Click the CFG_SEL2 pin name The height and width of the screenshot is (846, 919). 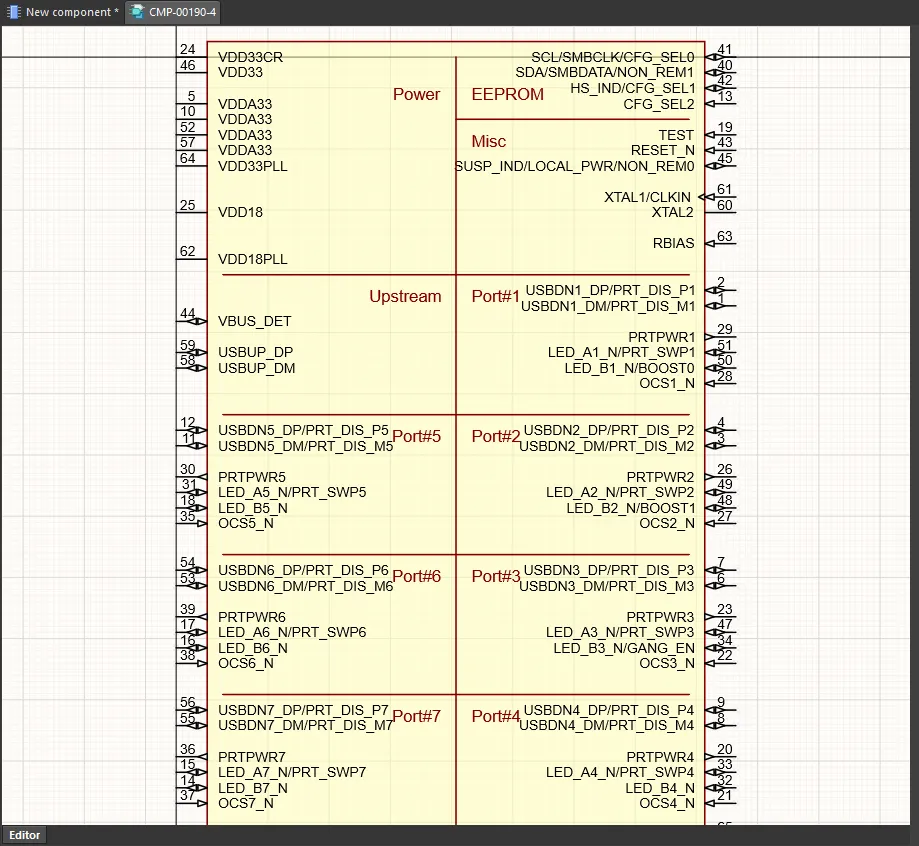pos(659,104)
